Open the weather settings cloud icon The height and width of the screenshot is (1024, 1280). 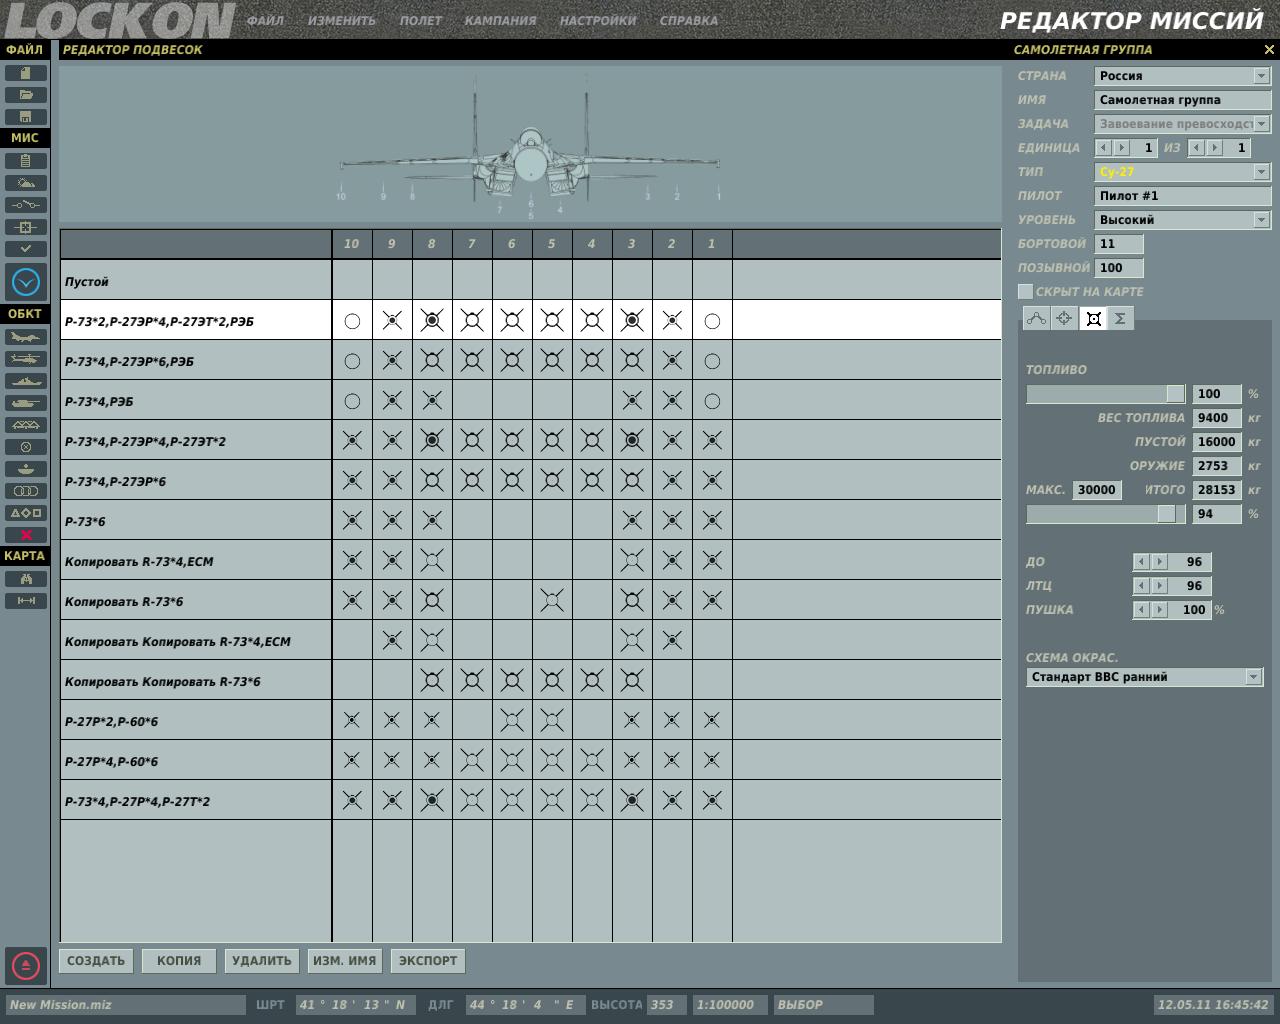click(x=26, y=183)
